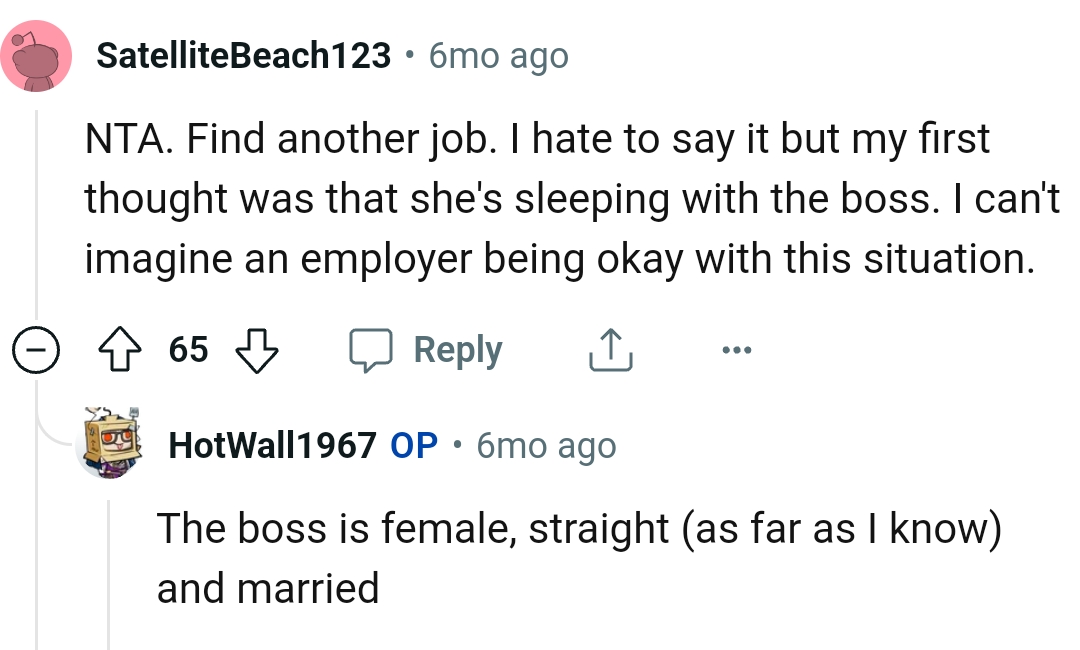
Task: Select the 6mo ago timestamp on top comment
Action: pos(498,56)
